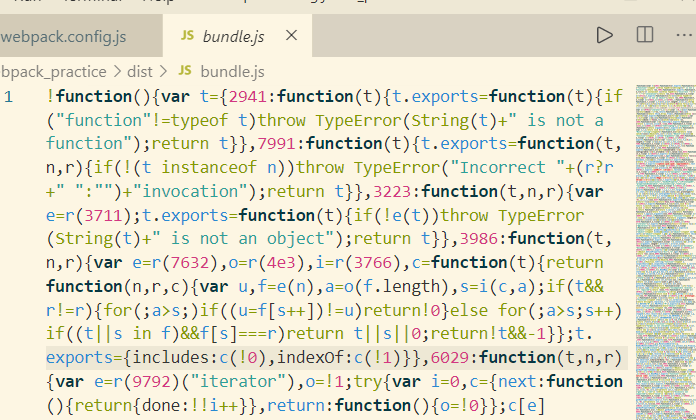The image size is (696, 420).
Task: Click the "invocation" string literal
Action: coord(190,192)
